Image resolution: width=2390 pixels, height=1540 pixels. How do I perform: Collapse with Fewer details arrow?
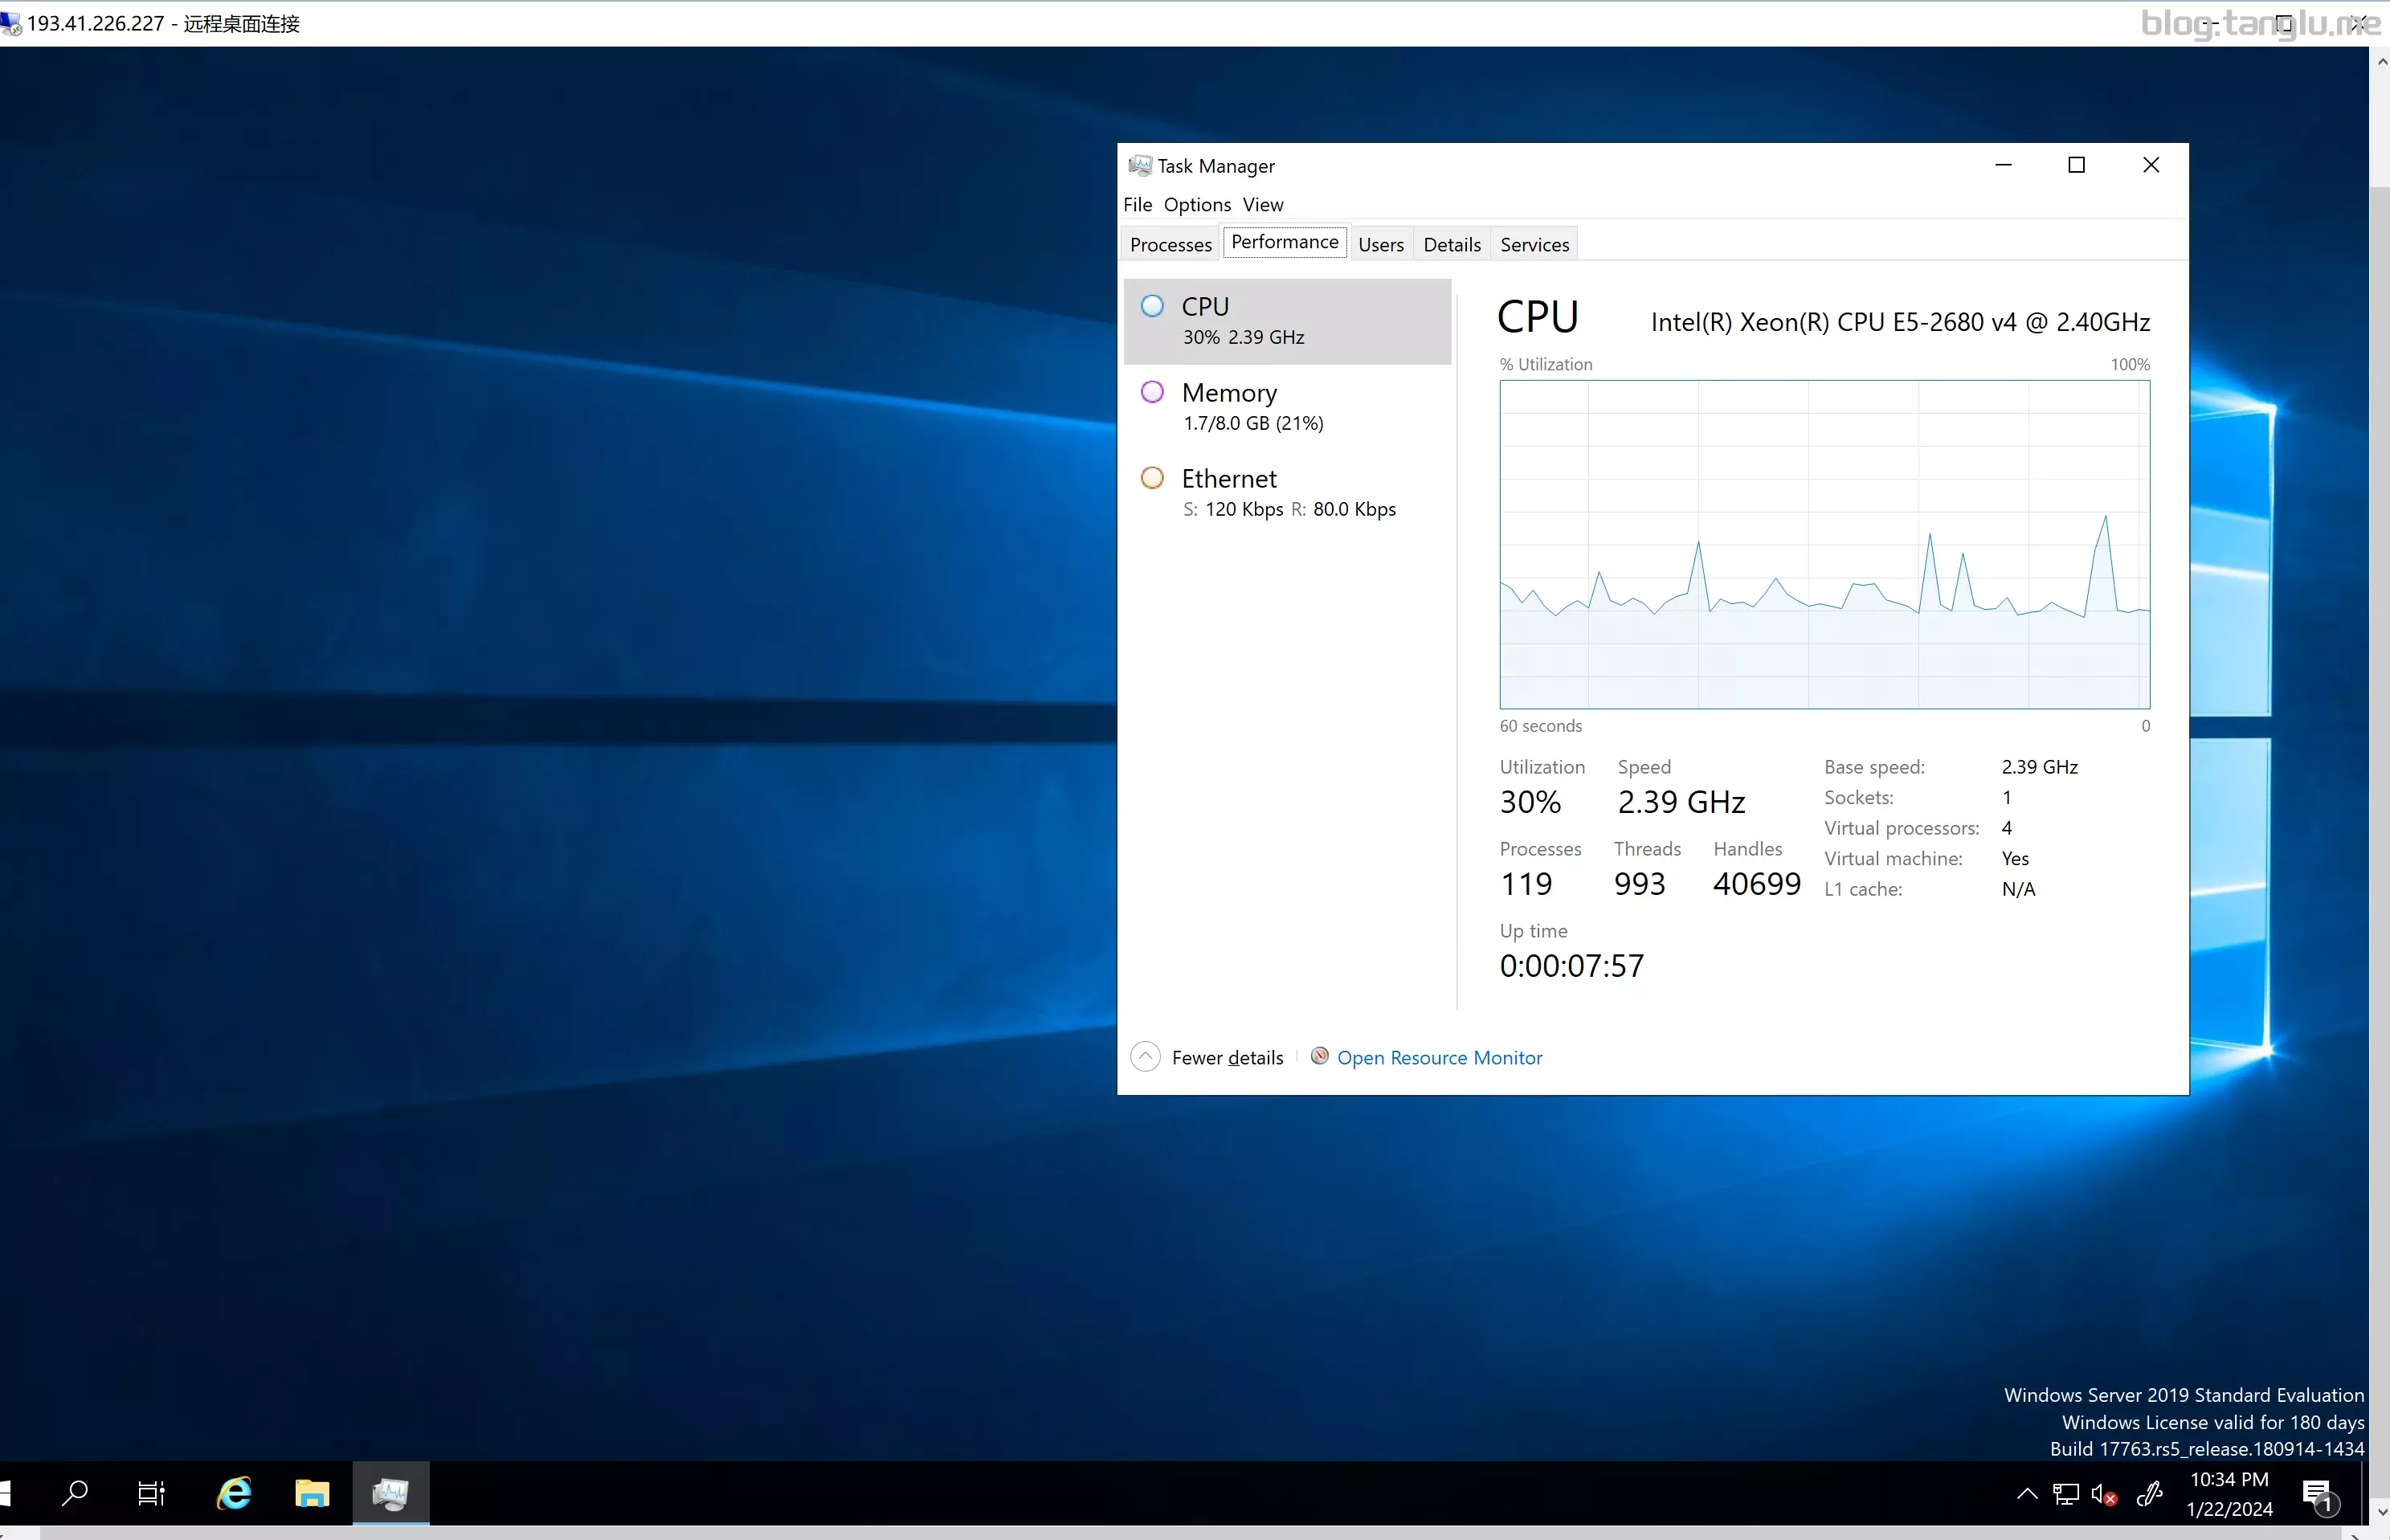pyautogui.click(x=1145, y=1057)
